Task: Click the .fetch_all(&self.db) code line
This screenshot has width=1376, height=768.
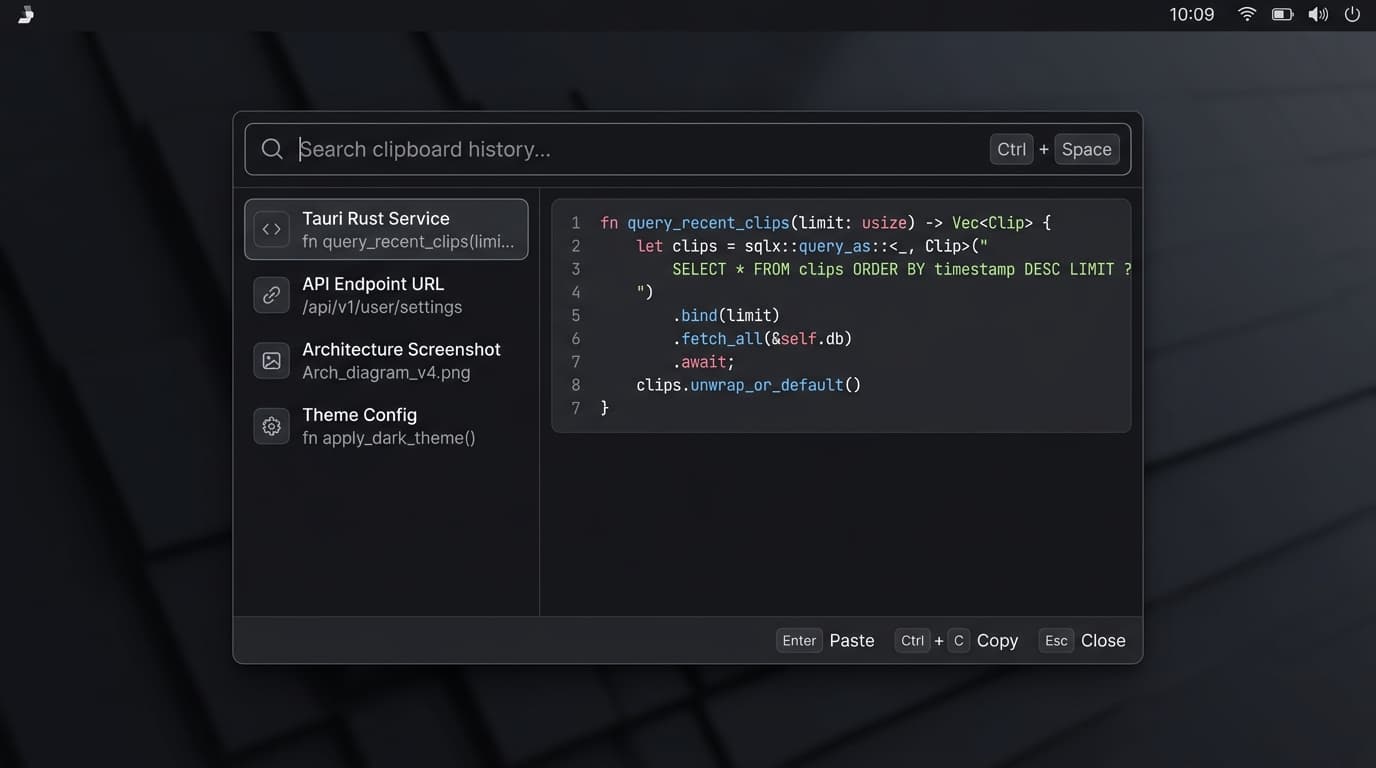Action: 762,338
